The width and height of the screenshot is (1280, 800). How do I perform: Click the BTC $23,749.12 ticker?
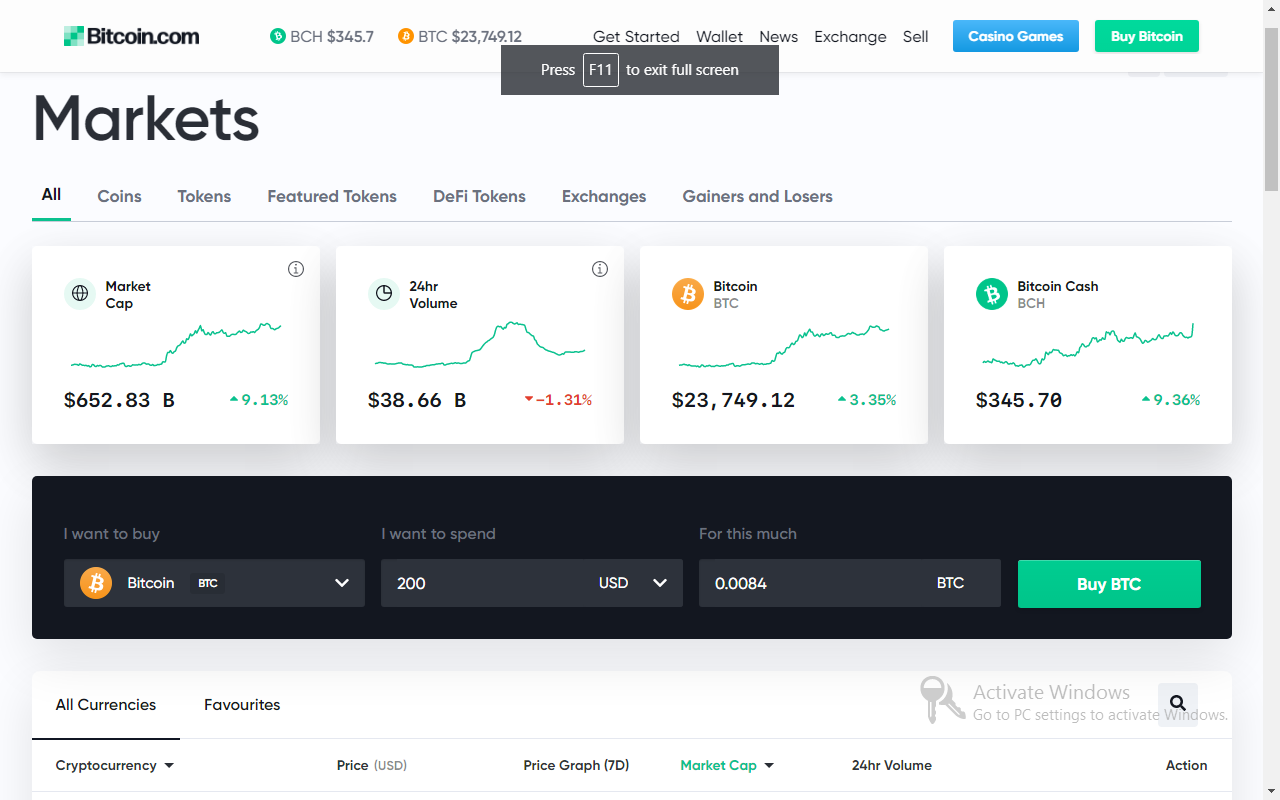[460, 36]
